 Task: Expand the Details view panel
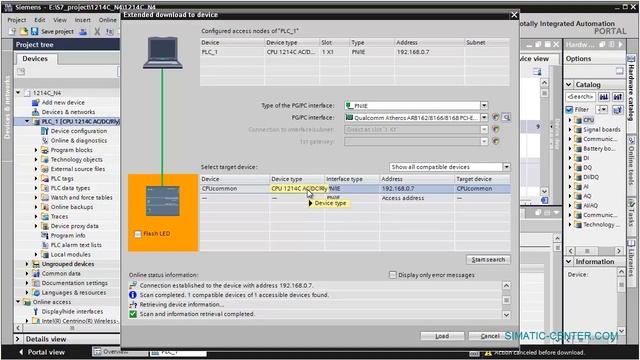coord(18,339)
